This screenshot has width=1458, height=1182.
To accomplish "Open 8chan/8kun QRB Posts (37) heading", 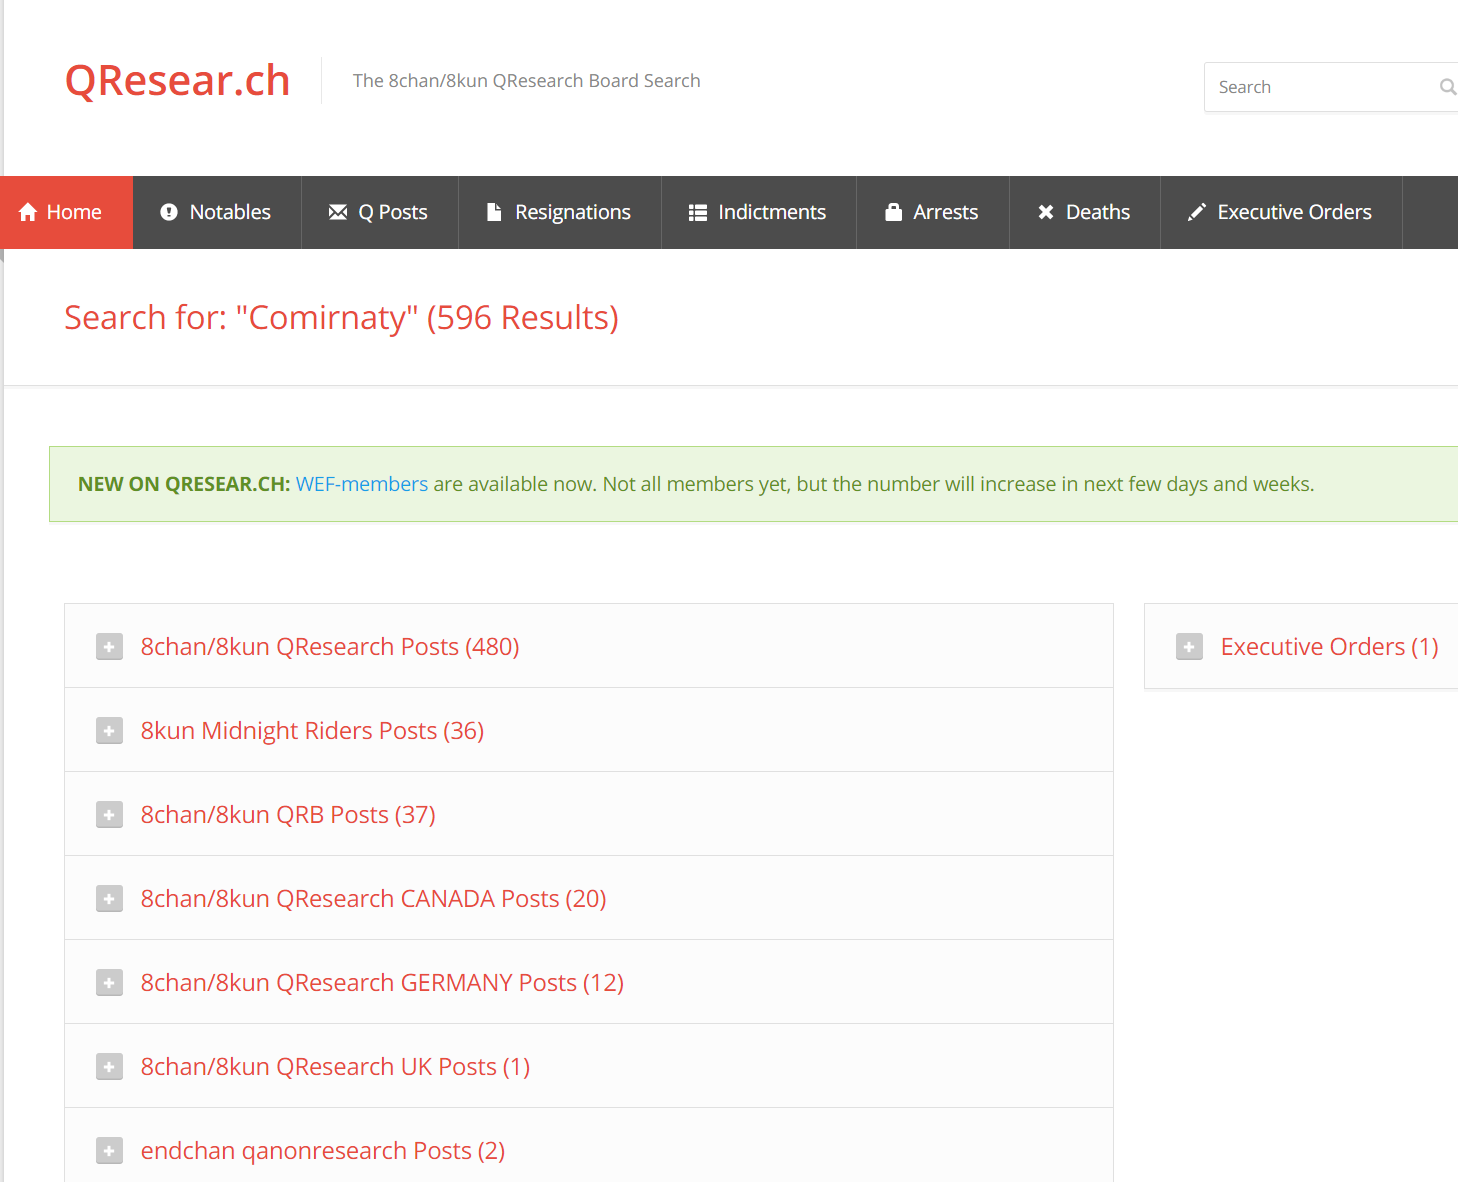I will [x=288, y=815].
